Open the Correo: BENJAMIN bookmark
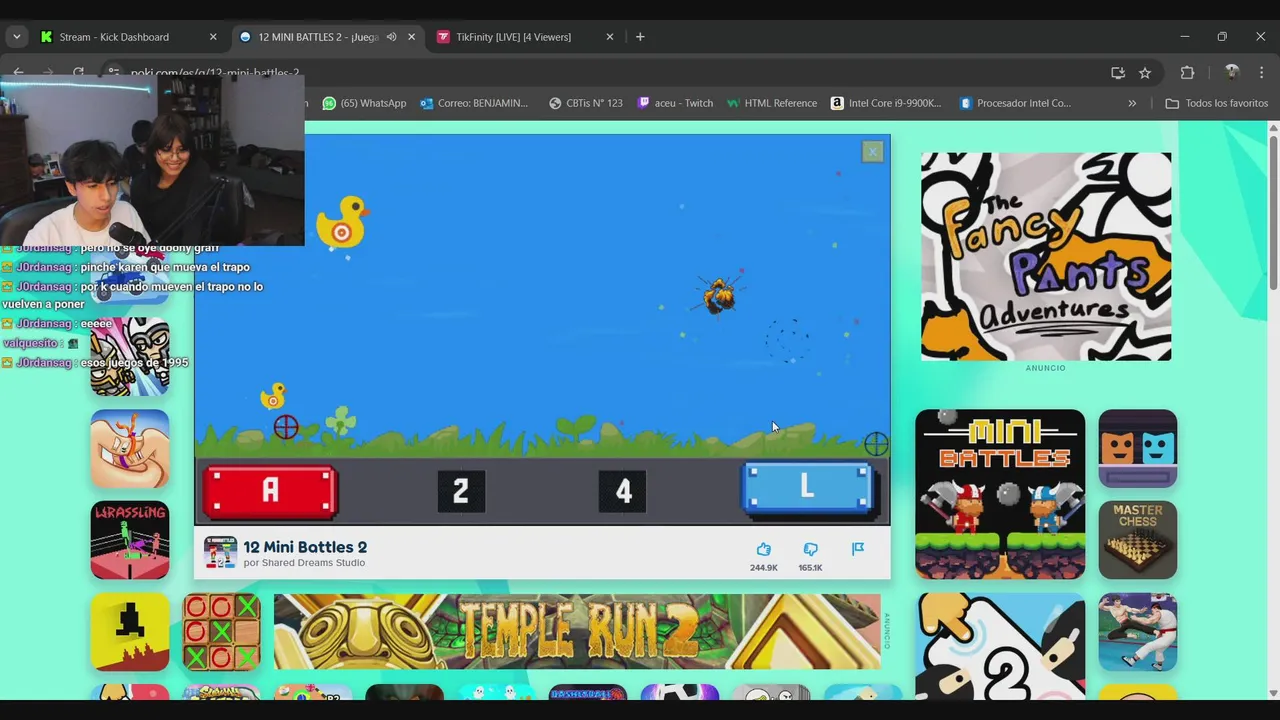 [474, 103]
